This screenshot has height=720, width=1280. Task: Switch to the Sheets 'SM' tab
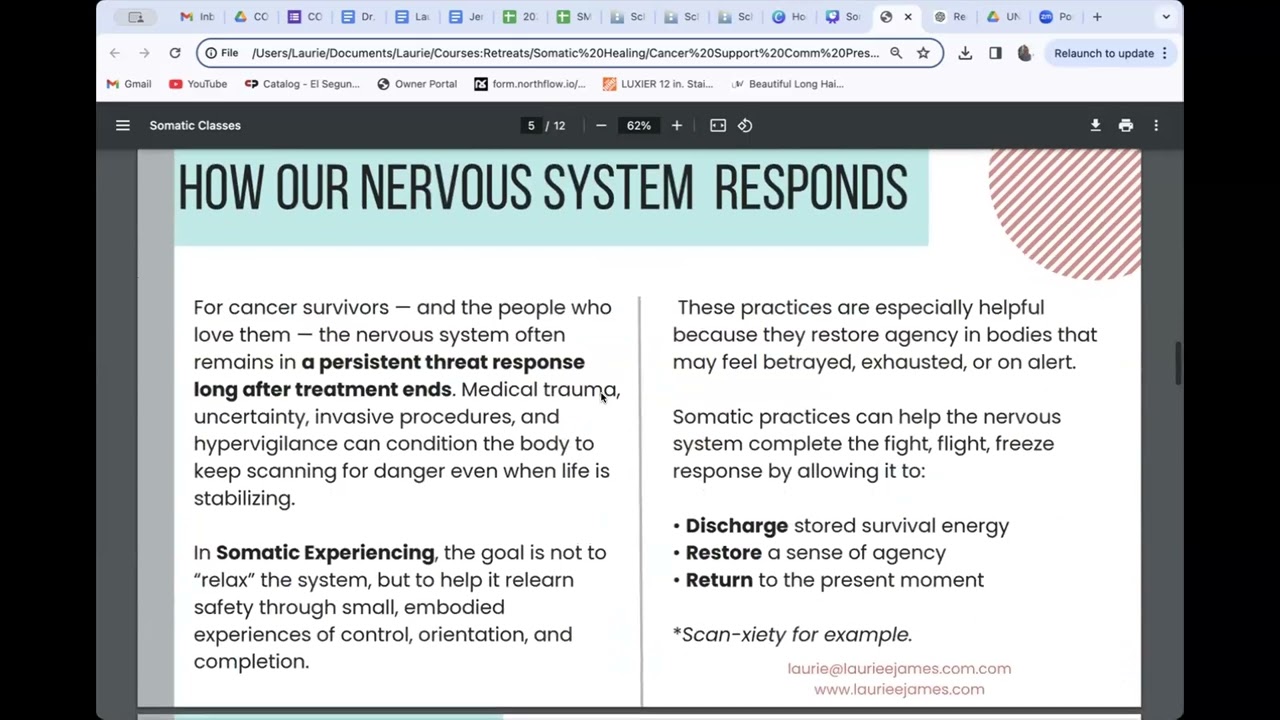pos(574,17)
